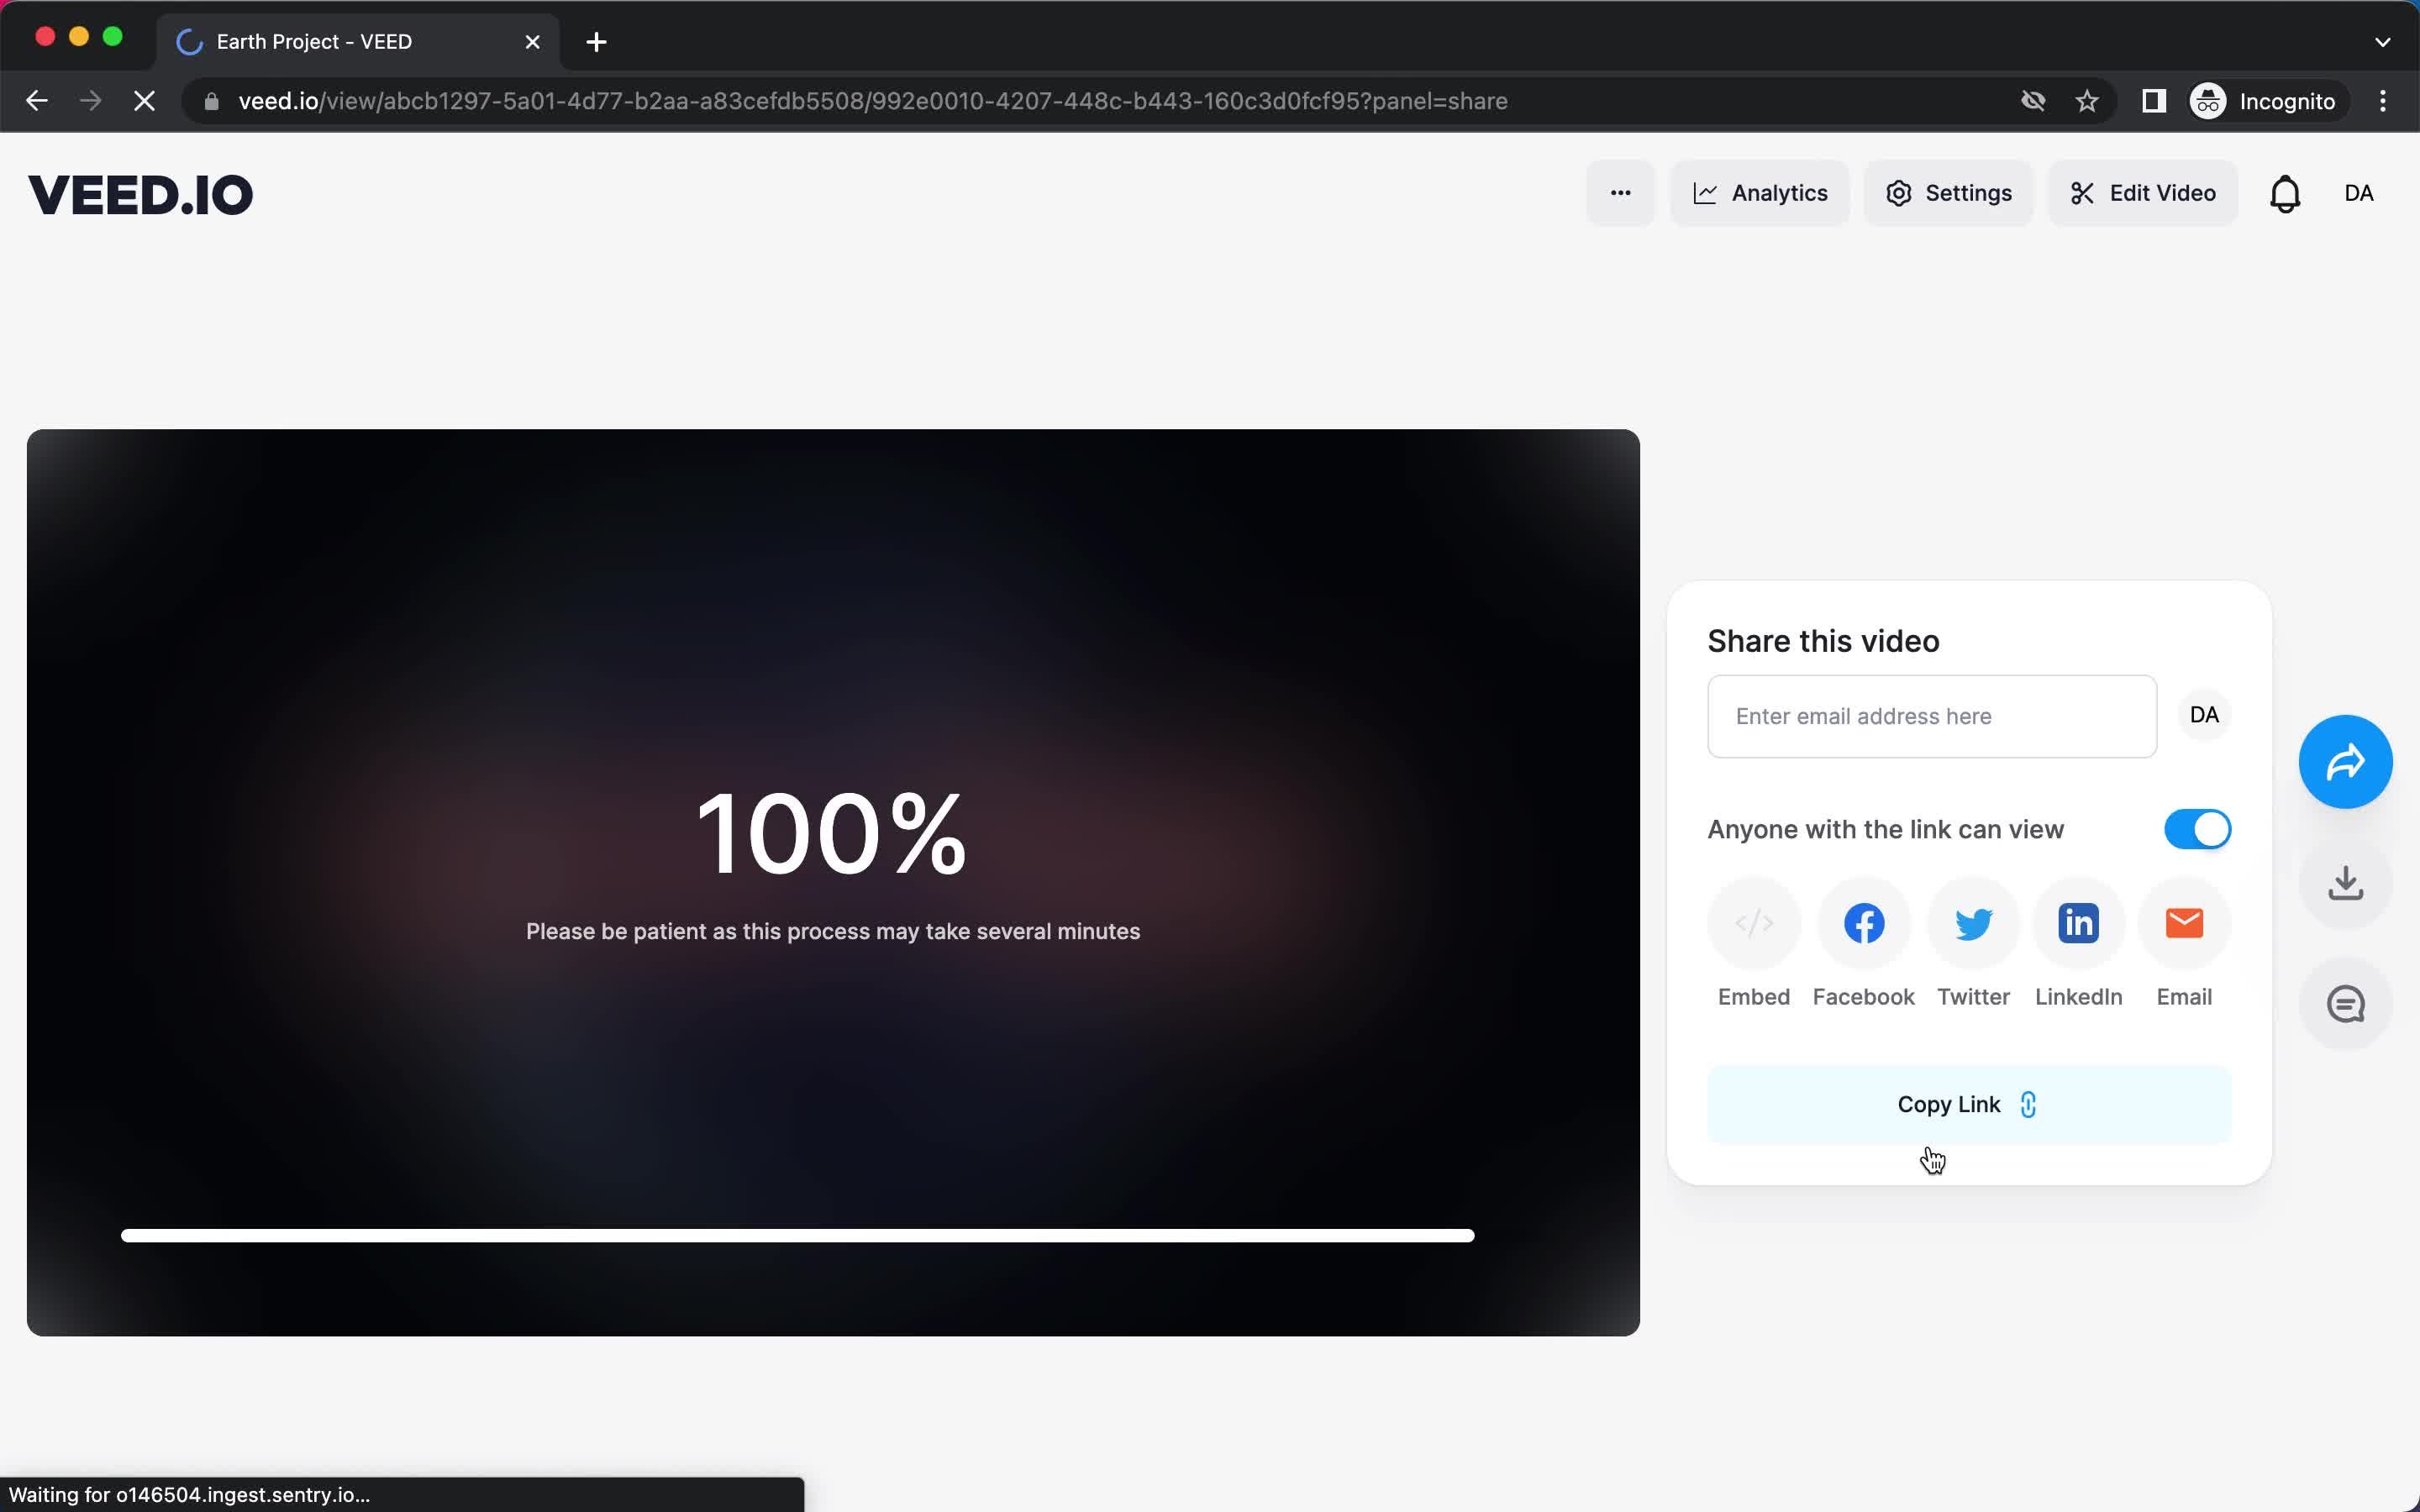This screenshot has height=1512, width=2420.
Task: Click the Edit Video icon
Action: 2144,192
